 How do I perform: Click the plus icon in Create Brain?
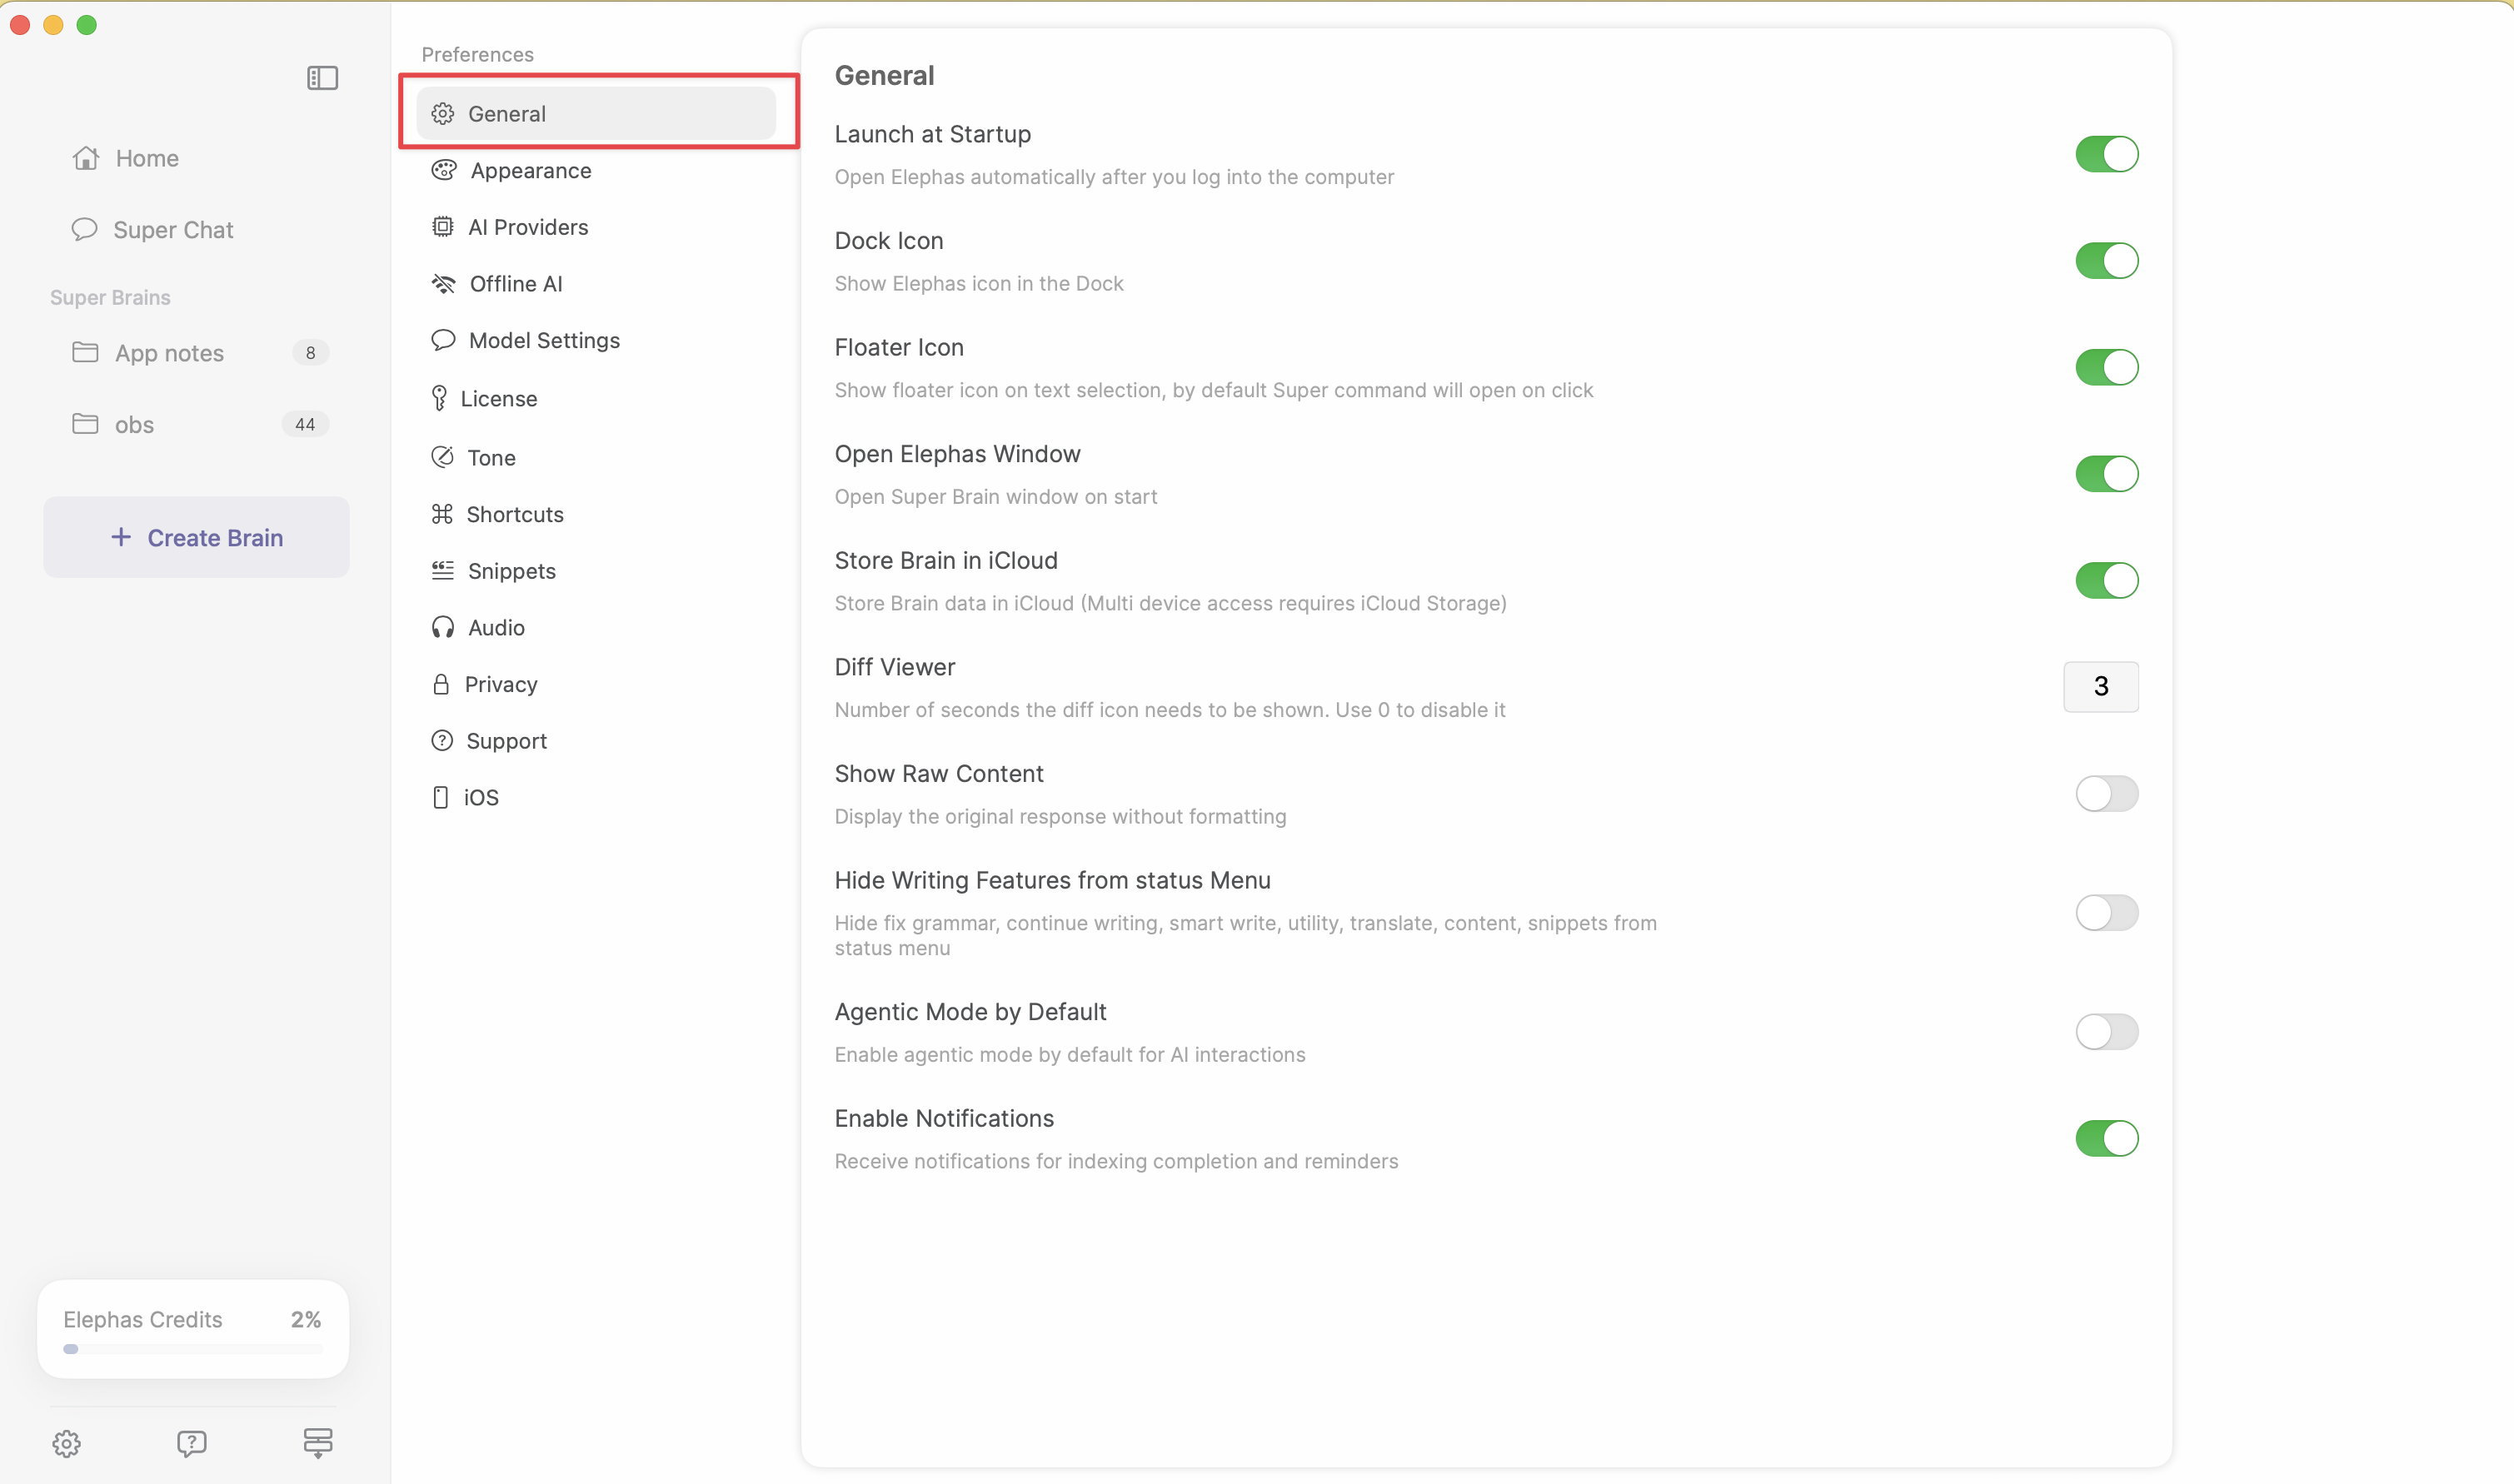(121, 537)
